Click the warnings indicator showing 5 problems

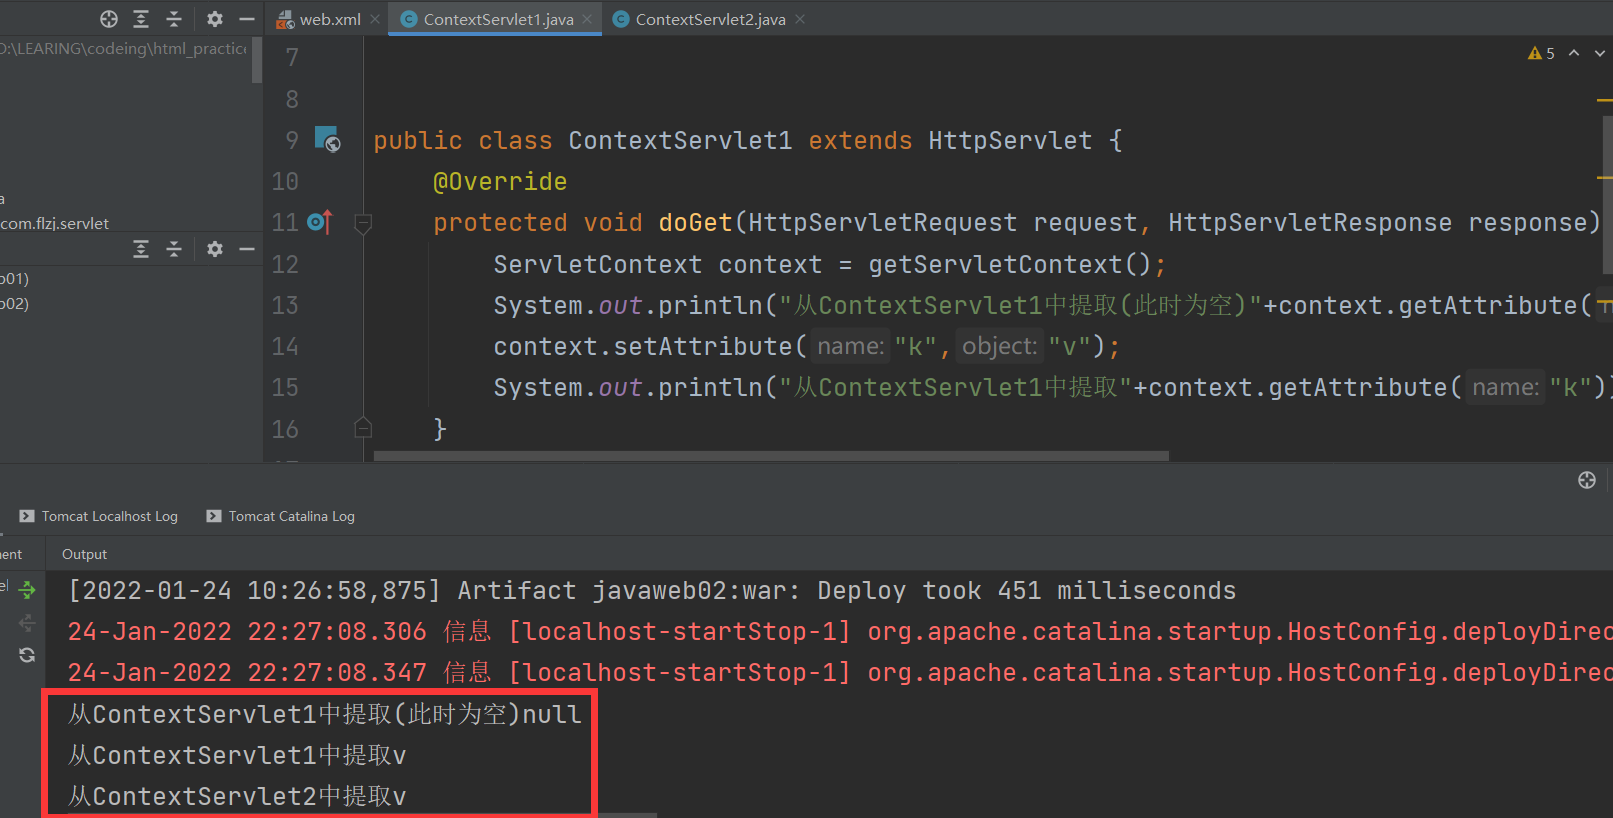[x=1541, y=53]
